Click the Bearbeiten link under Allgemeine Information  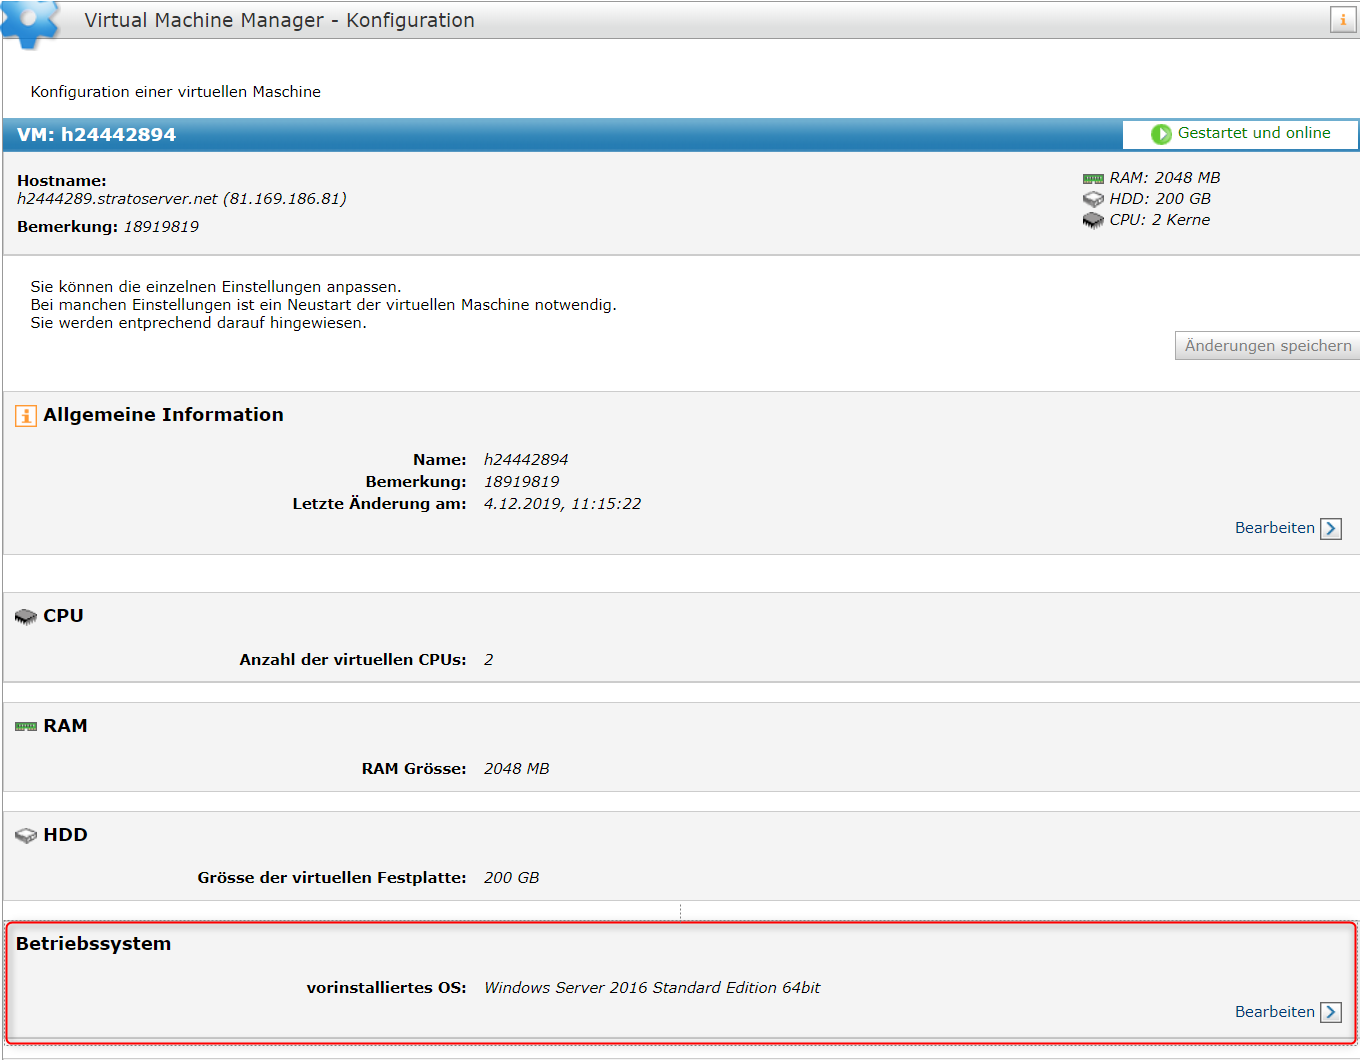(1274, 528)
